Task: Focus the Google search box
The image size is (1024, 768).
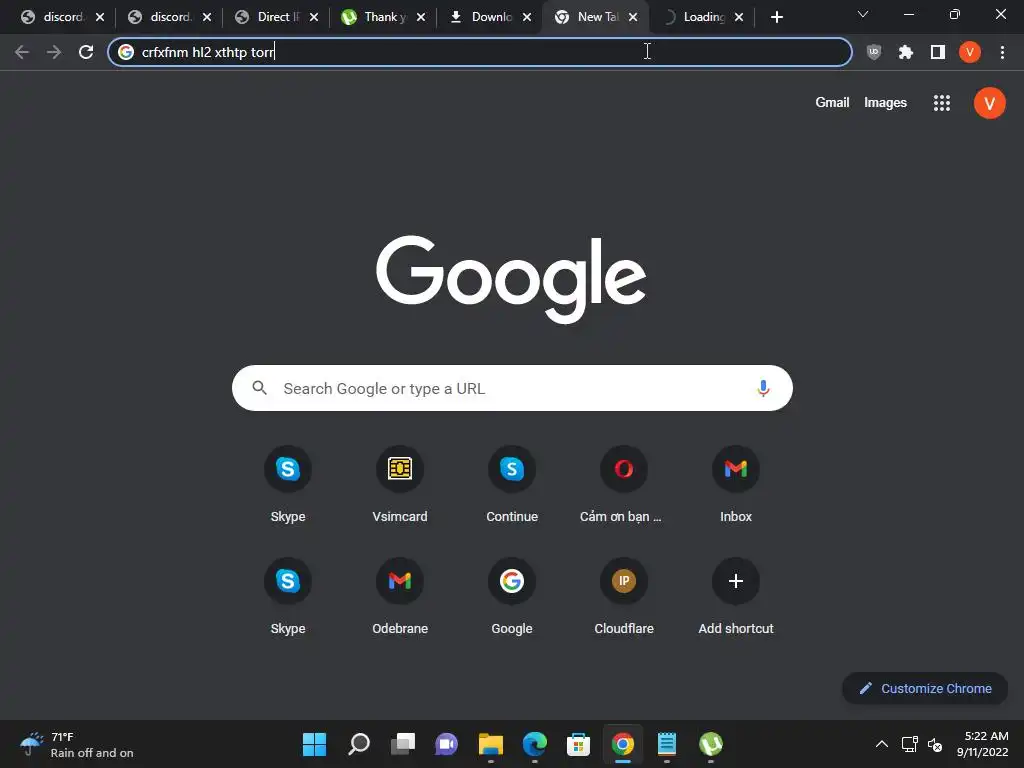Action: tap(512, 389)
